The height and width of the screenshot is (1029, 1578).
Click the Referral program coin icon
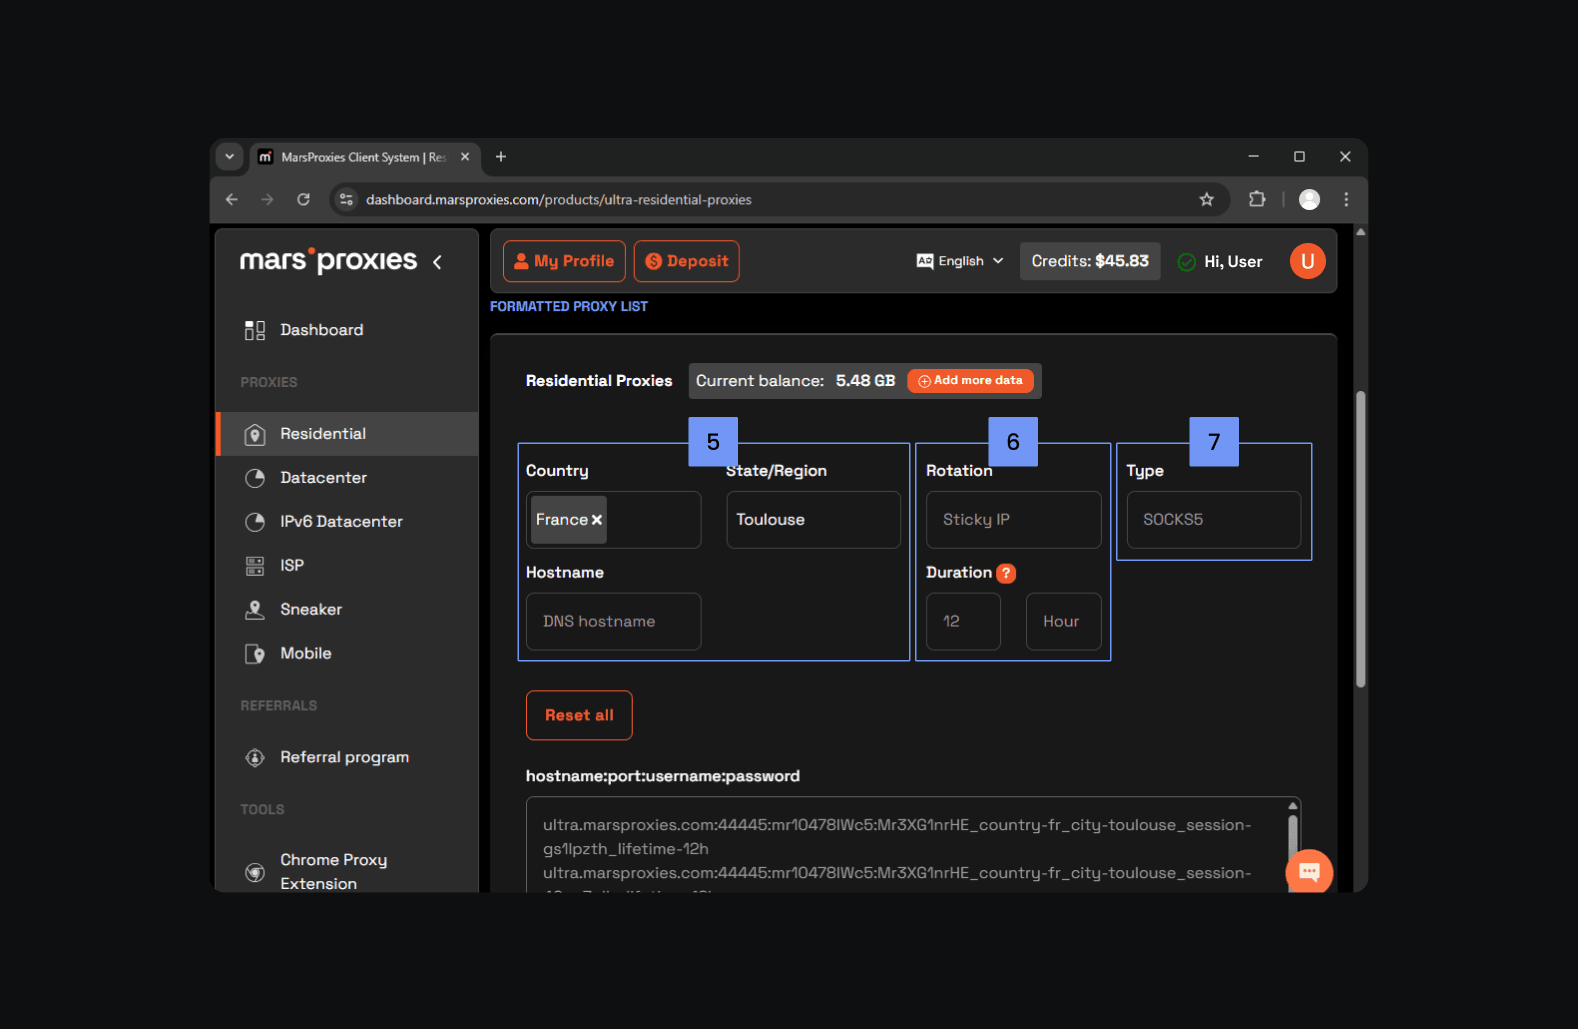[255, 758]
